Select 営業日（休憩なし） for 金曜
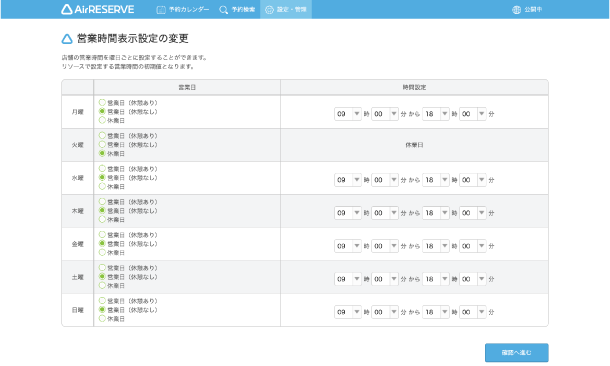 click(x=102, y=243)
